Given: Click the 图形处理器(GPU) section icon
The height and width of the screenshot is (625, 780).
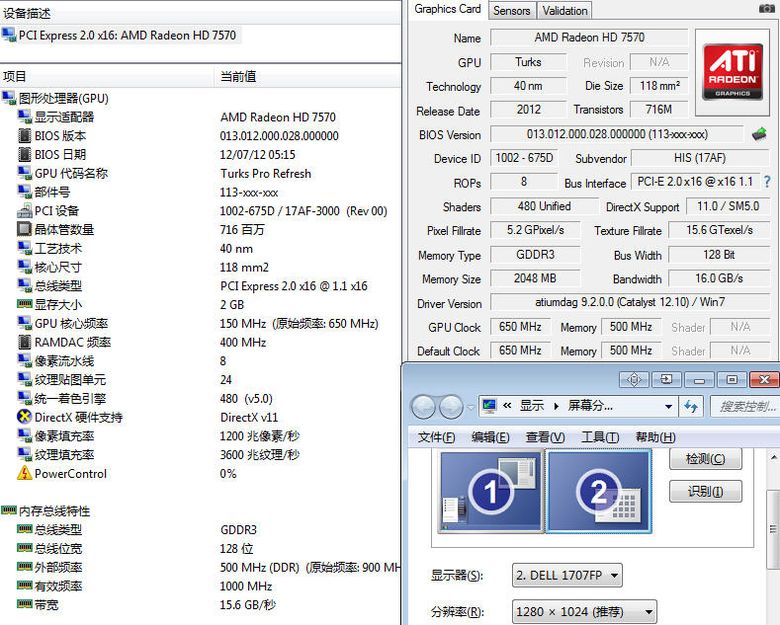Looking at the screenshot, I should 8,98.
